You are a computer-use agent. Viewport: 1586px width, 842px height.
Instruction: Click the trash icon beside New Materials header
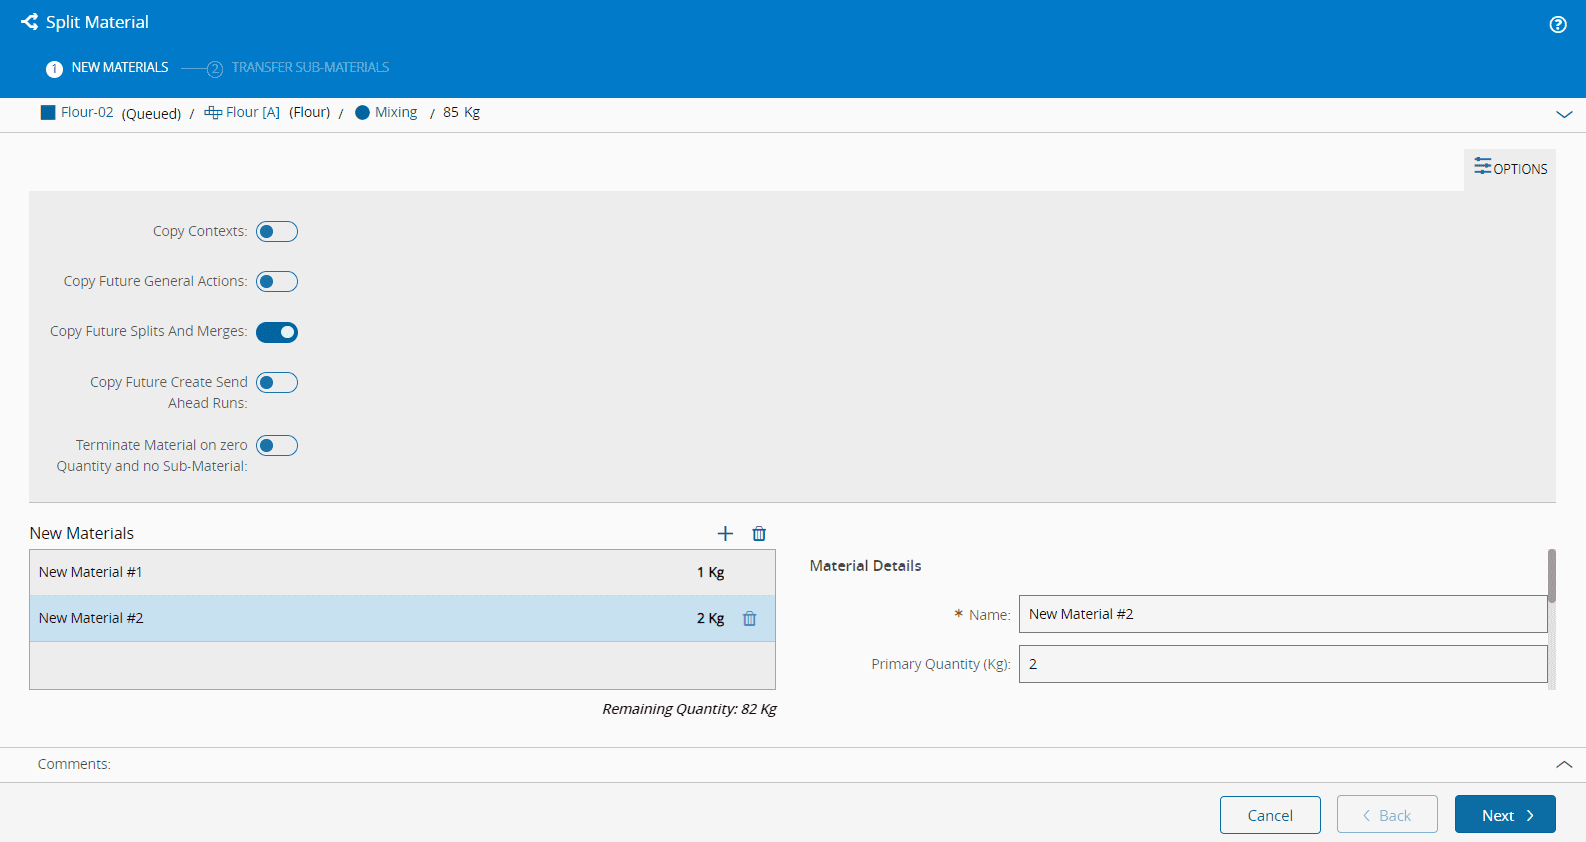click(759, 534)
